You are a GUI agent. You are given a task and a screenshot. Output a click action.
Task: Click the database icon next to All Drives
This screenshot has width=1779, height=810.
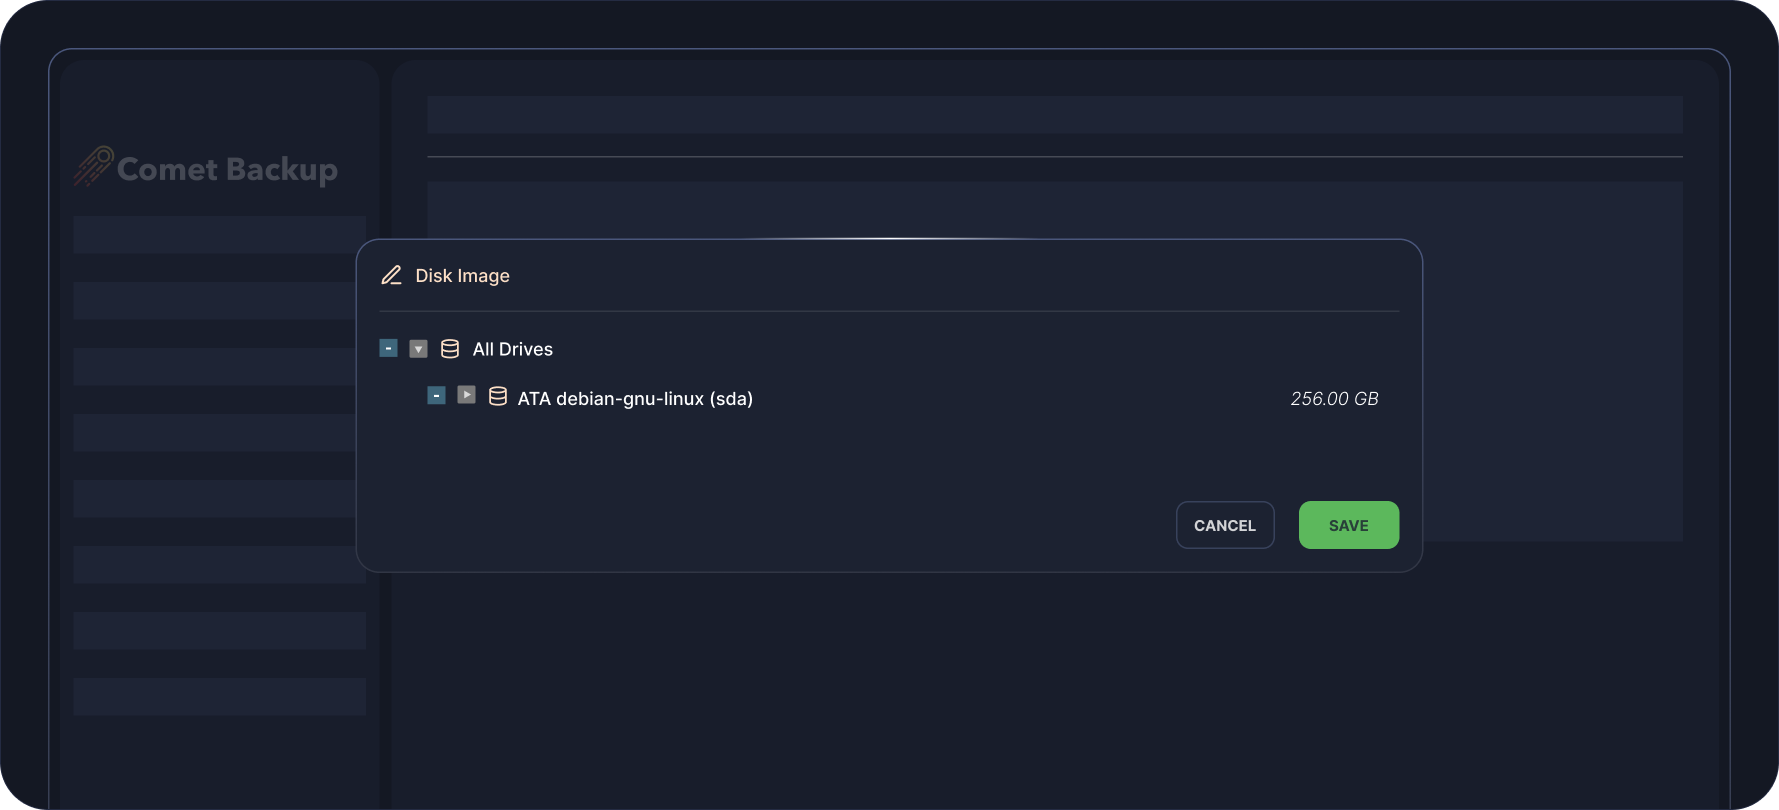click(450, 349)
